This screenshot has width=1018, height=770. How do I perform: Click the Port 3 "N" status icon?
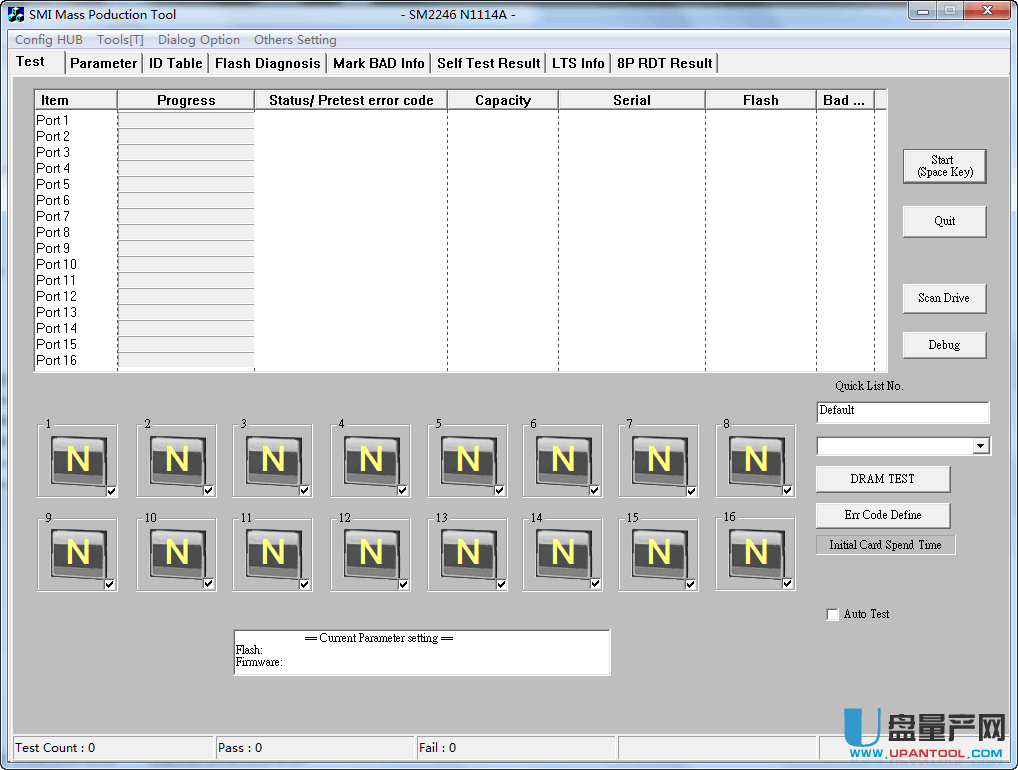pos(272,460)
